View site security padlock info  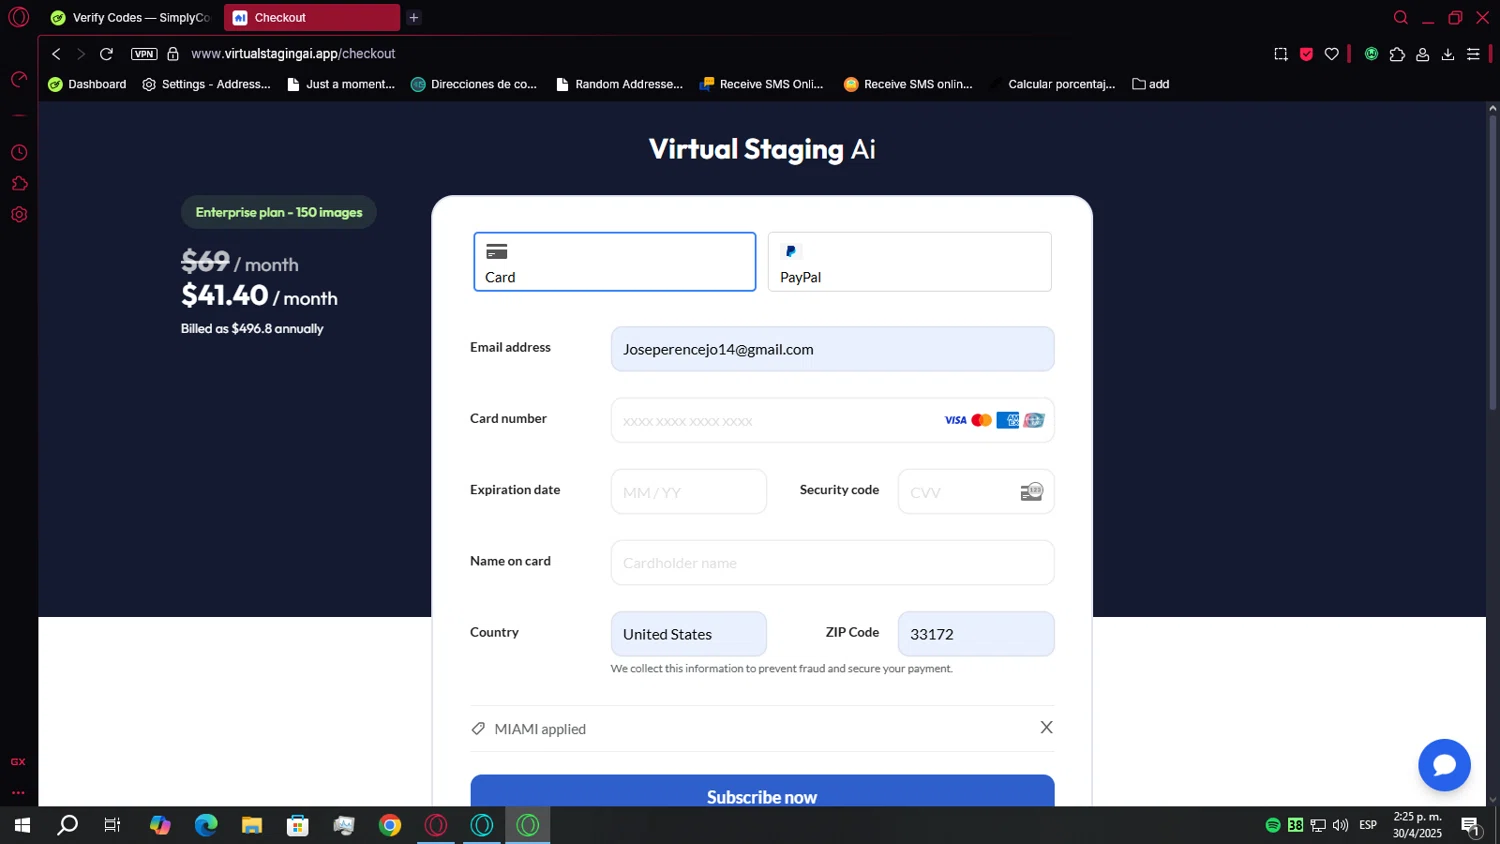173,54
